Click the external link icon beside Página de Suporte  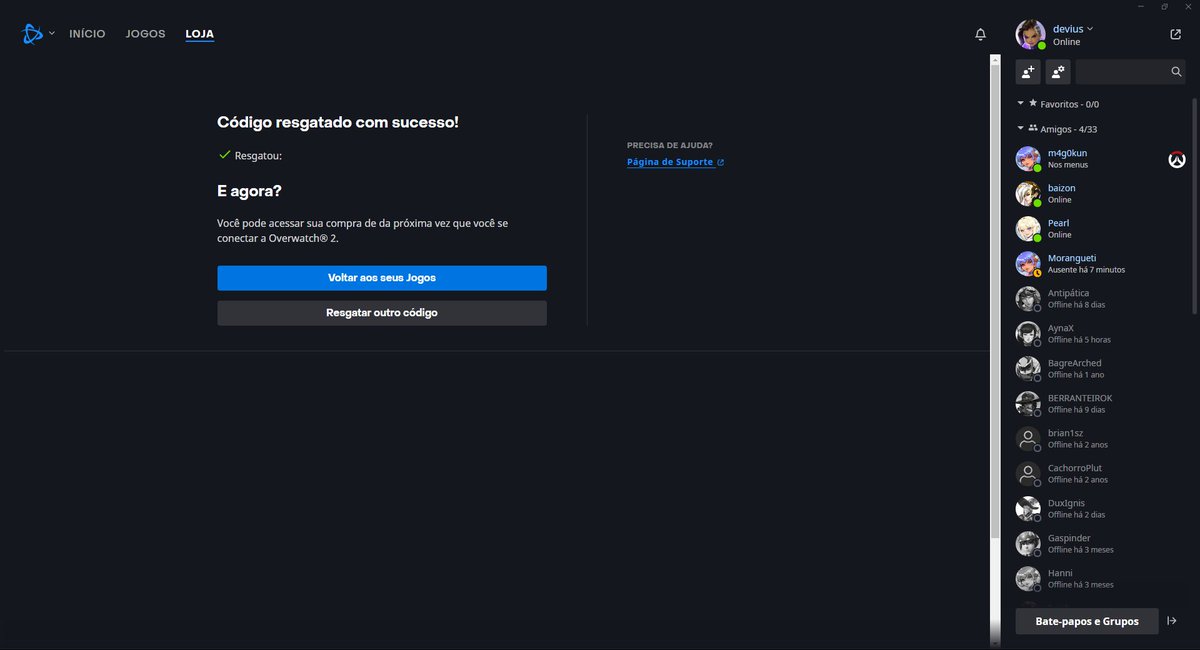(720, 162)
